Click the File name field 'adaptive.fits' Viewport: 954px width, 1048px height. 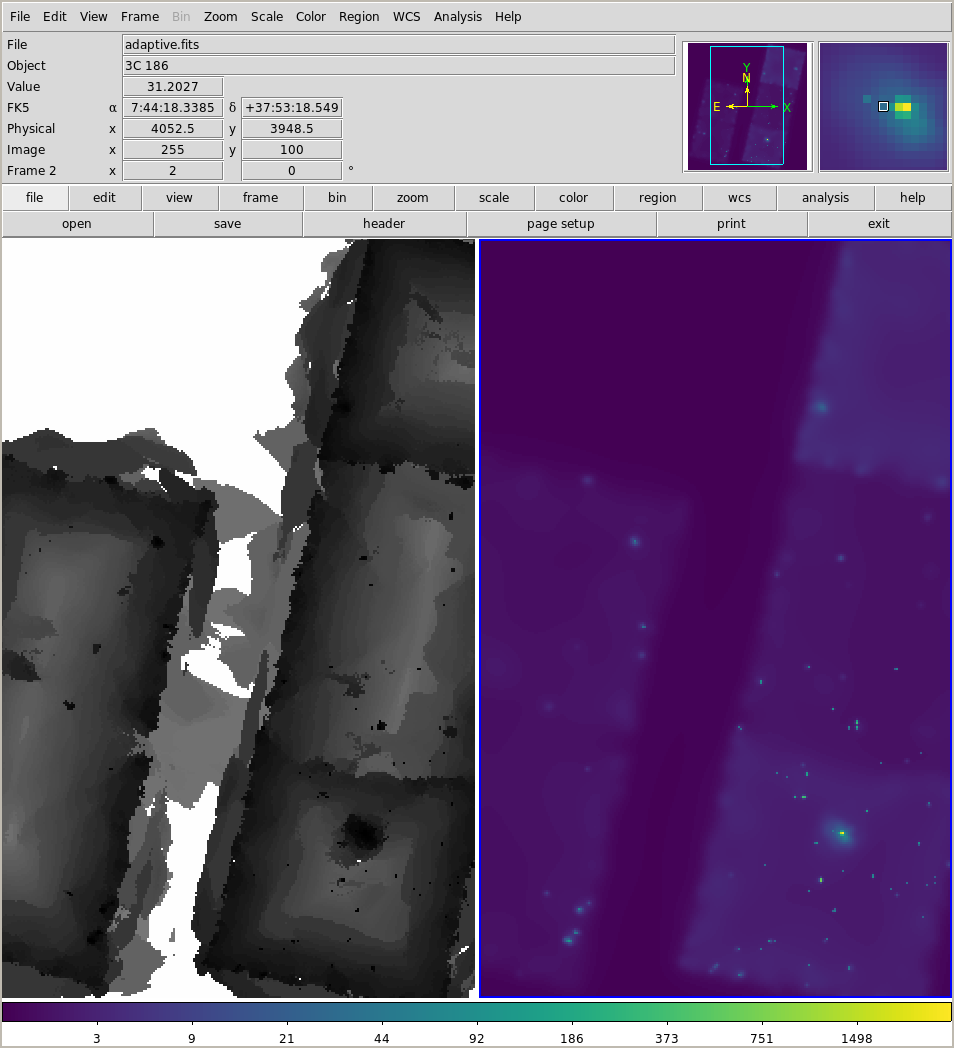pyautogui.click(x=398, y=45)
